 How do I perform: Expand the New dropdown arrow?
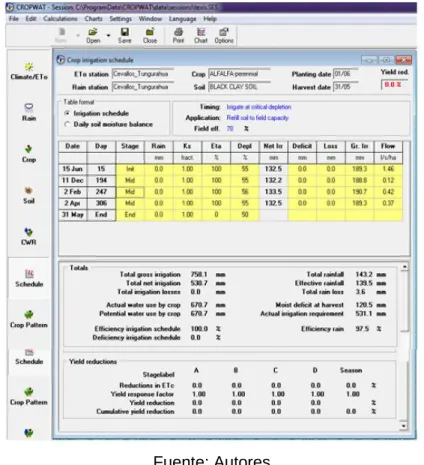click(x=78, y=35)
